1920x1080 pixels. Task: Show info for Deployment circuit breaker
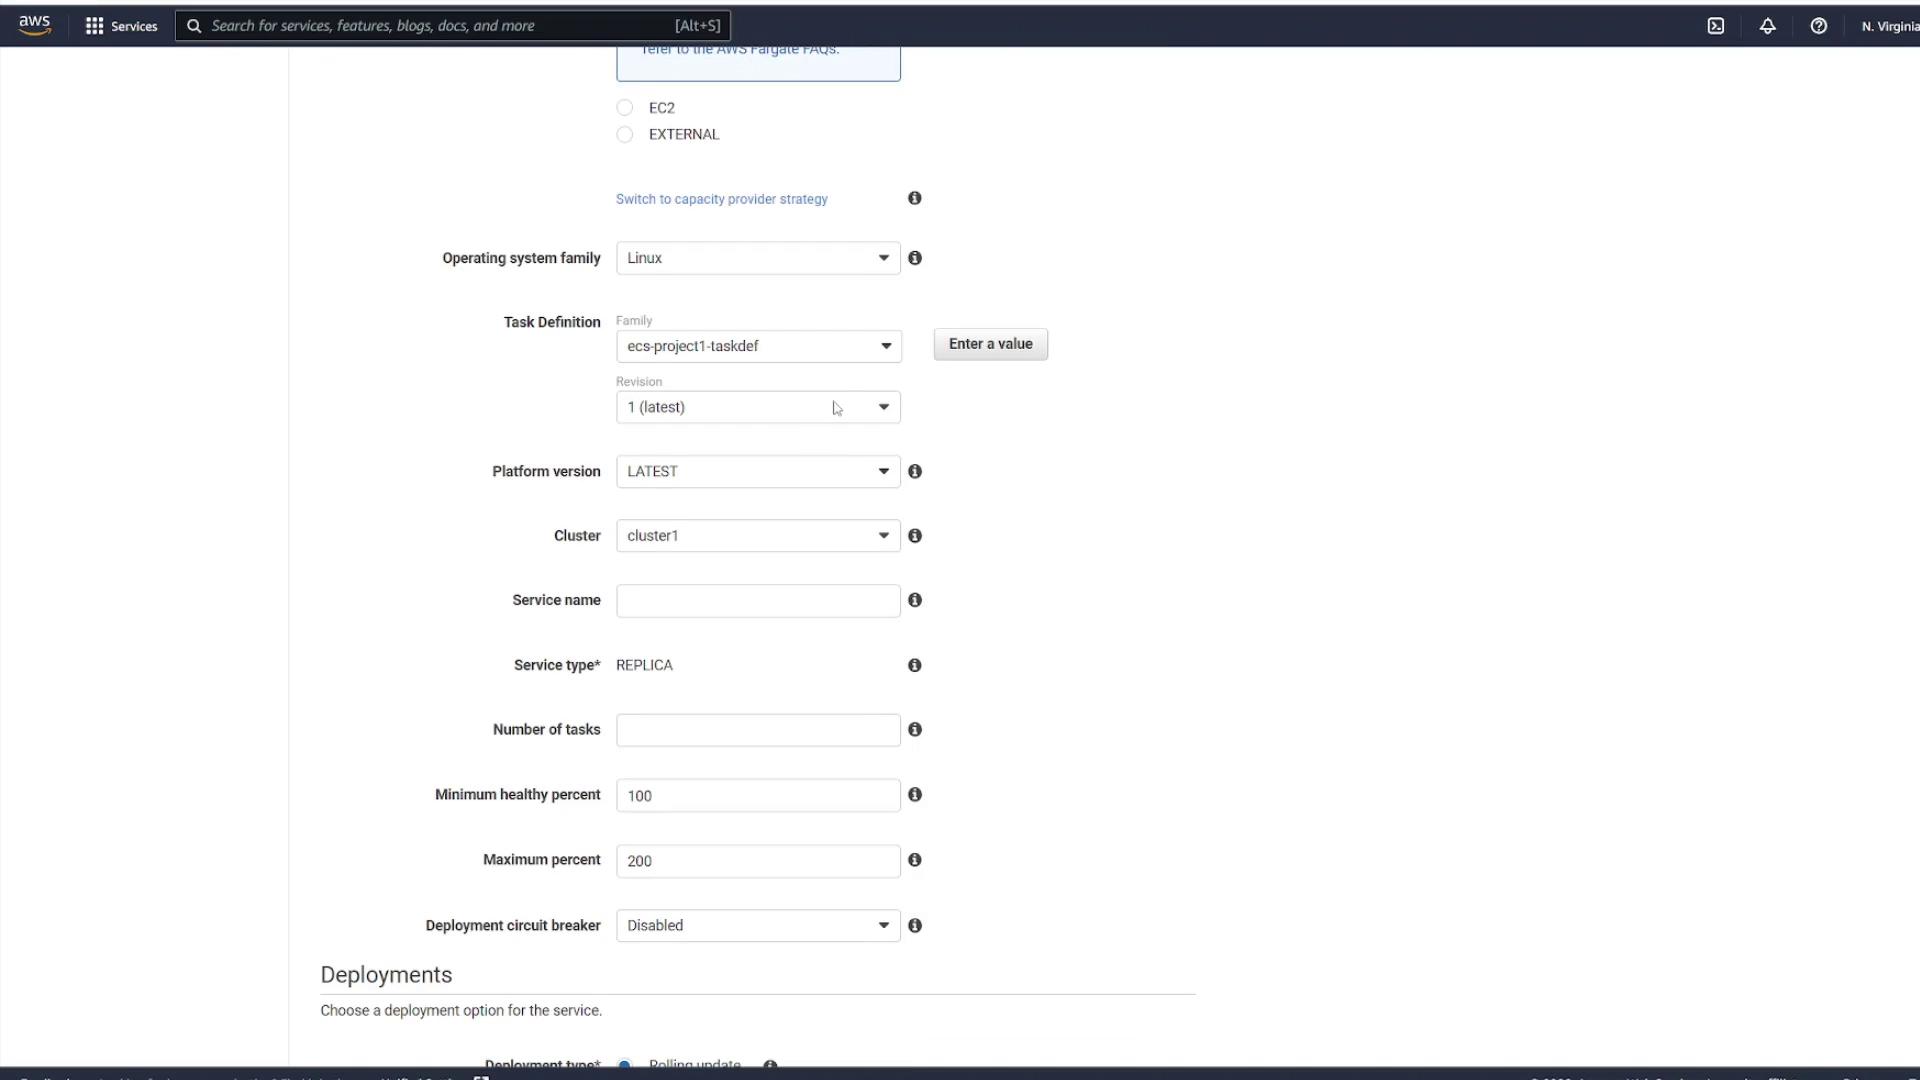click(x=914, y=926)
